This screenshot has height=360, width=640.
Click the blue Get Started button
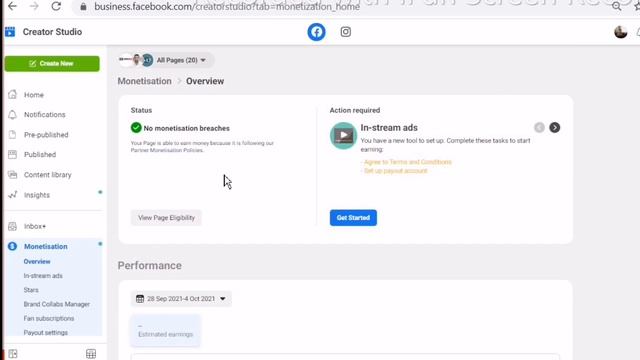tap(353, 218)
